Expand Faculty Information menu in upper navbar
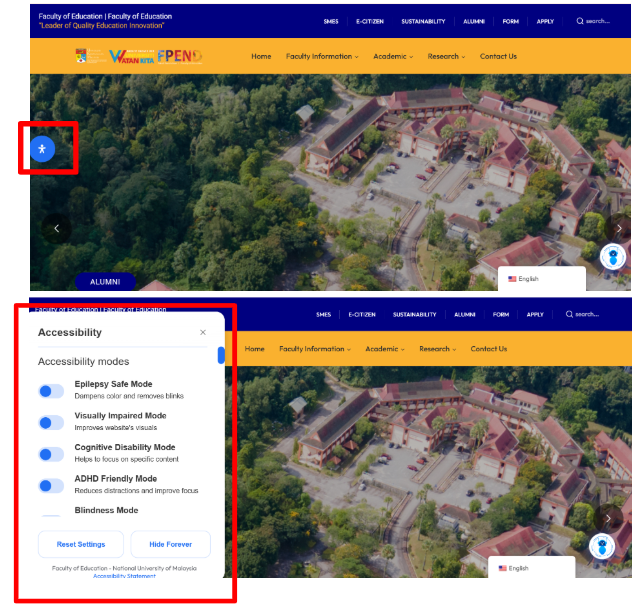Viewport: 634px width, 604px height. click(x=321, y=56)
